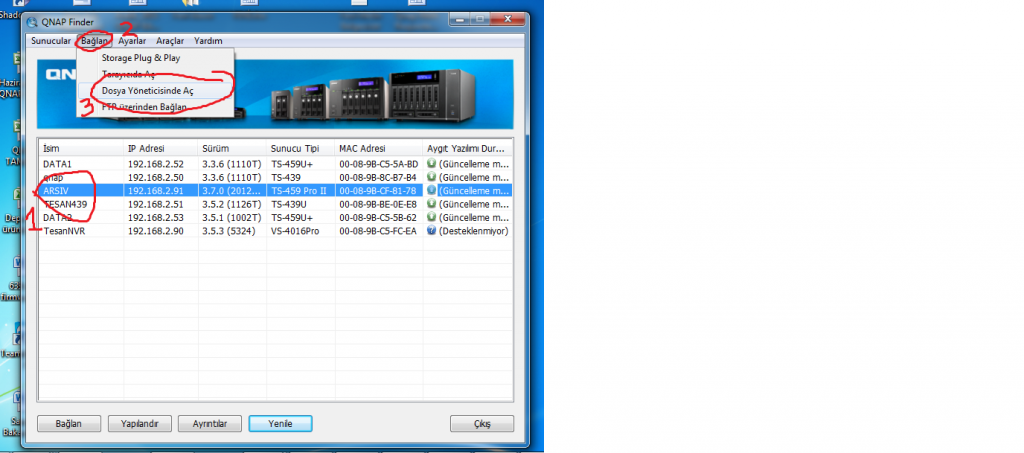The height and width of the screenshot is (453, 1024).
Task: Click version 3.5.2 (1126T) cell
Action: [x=231, y=204]
